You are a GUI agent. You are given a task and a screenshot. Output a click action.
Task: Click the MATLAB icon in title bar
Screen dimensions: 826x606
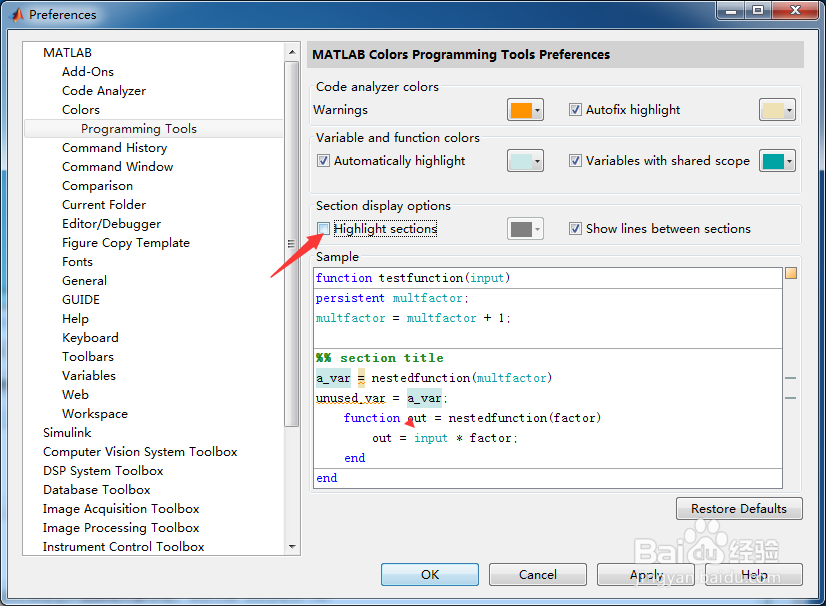pos(17,14)
